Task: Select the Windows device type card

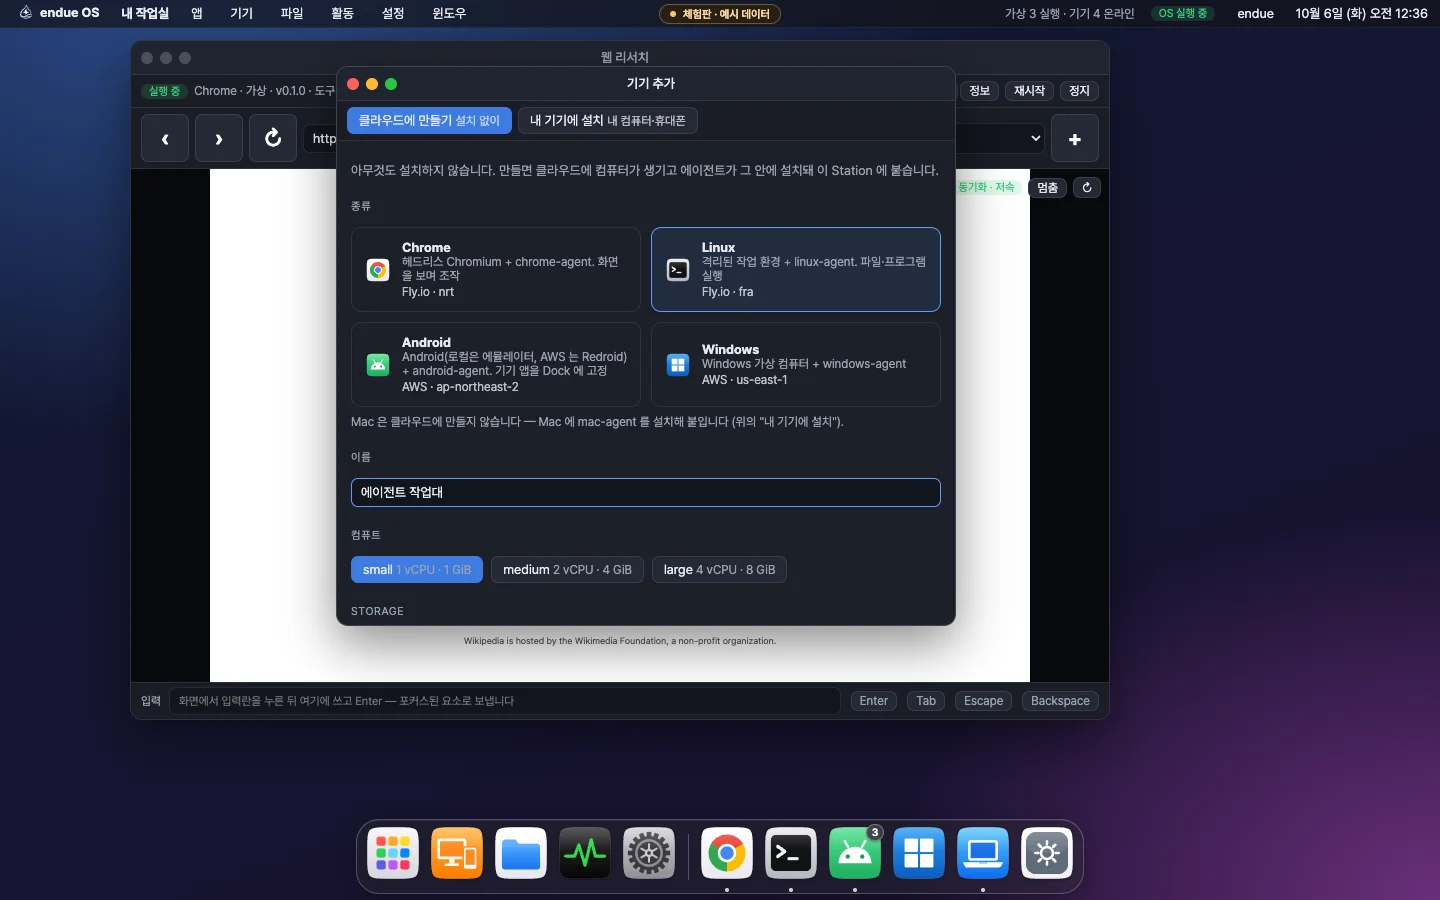Action: pyautogui.click(x=796, y=364)
